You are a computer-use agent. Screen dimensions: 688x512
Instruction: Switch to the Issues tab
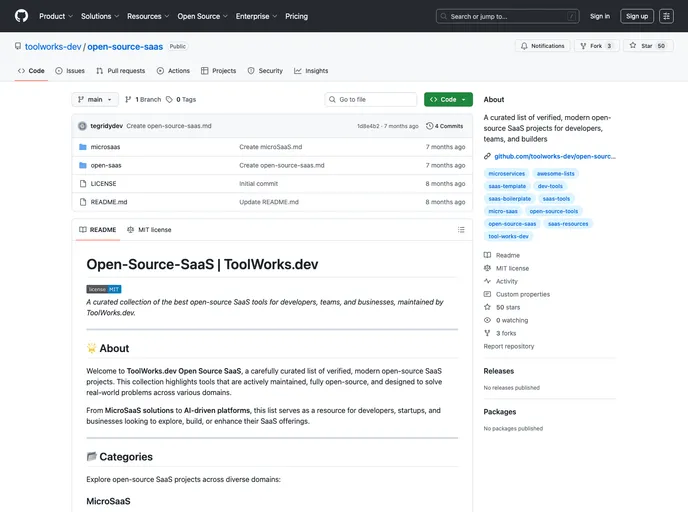click(x=70, y=71)
